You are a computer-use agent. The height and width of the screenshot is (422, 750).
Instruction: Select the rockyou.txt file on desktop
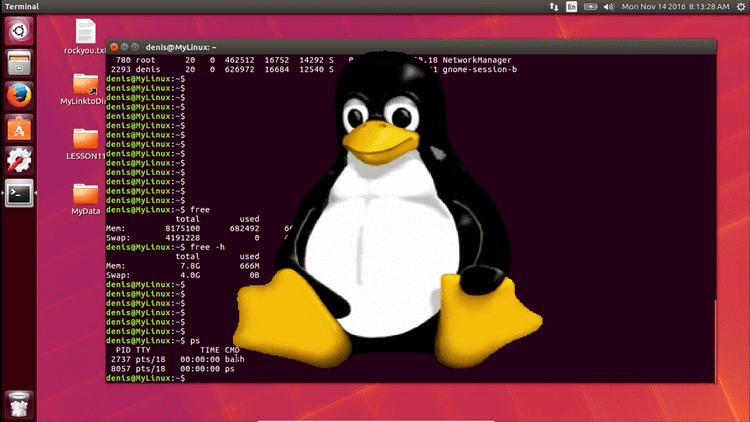coord(86,33)
